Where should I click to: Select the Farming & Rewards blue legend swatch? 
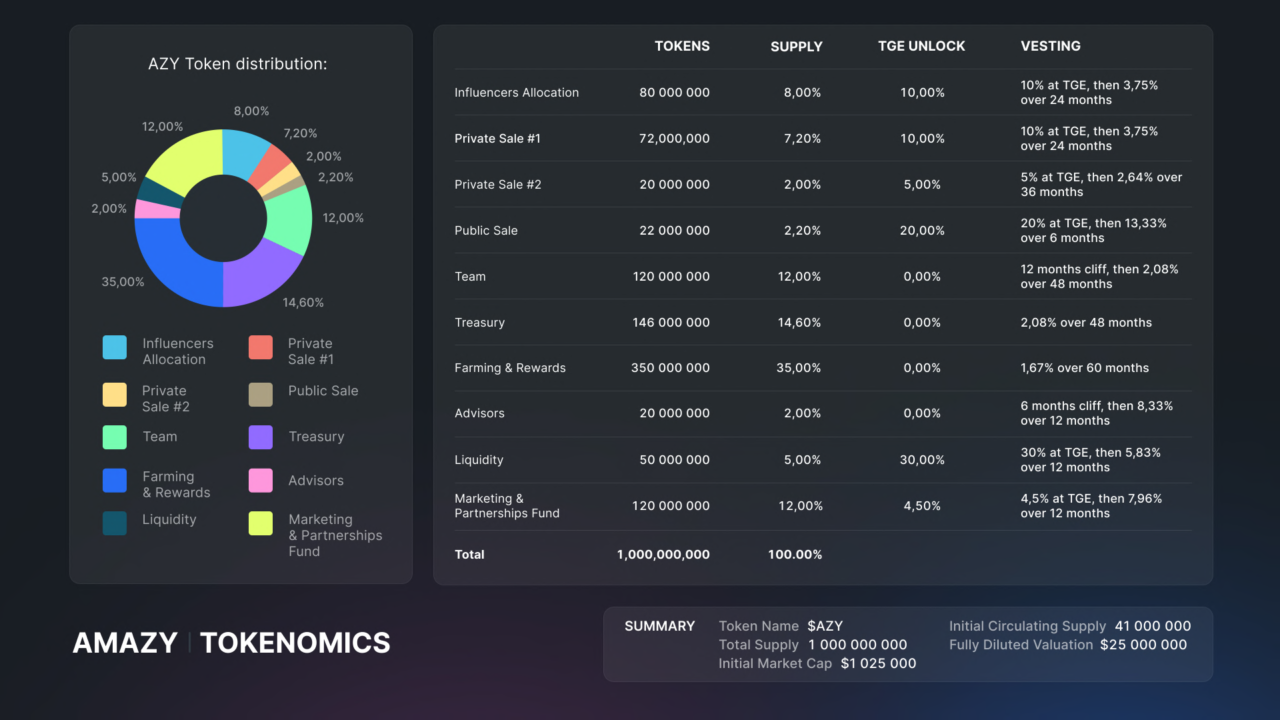(115, 481)
